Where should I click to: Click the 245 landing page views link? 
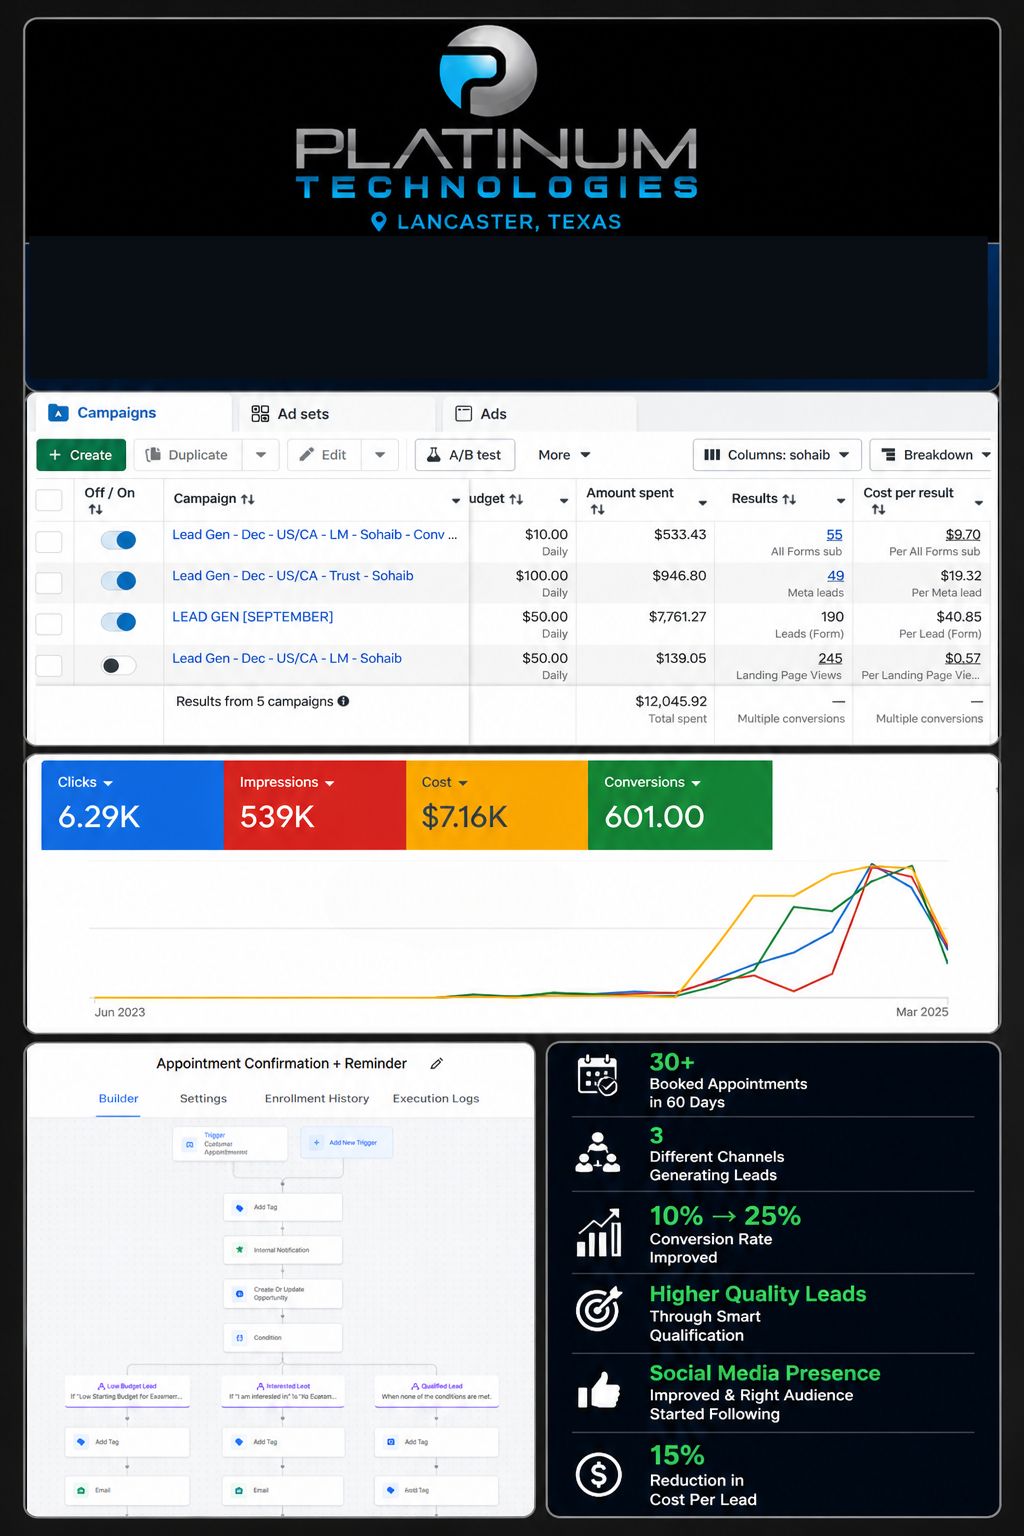[830, 658]
